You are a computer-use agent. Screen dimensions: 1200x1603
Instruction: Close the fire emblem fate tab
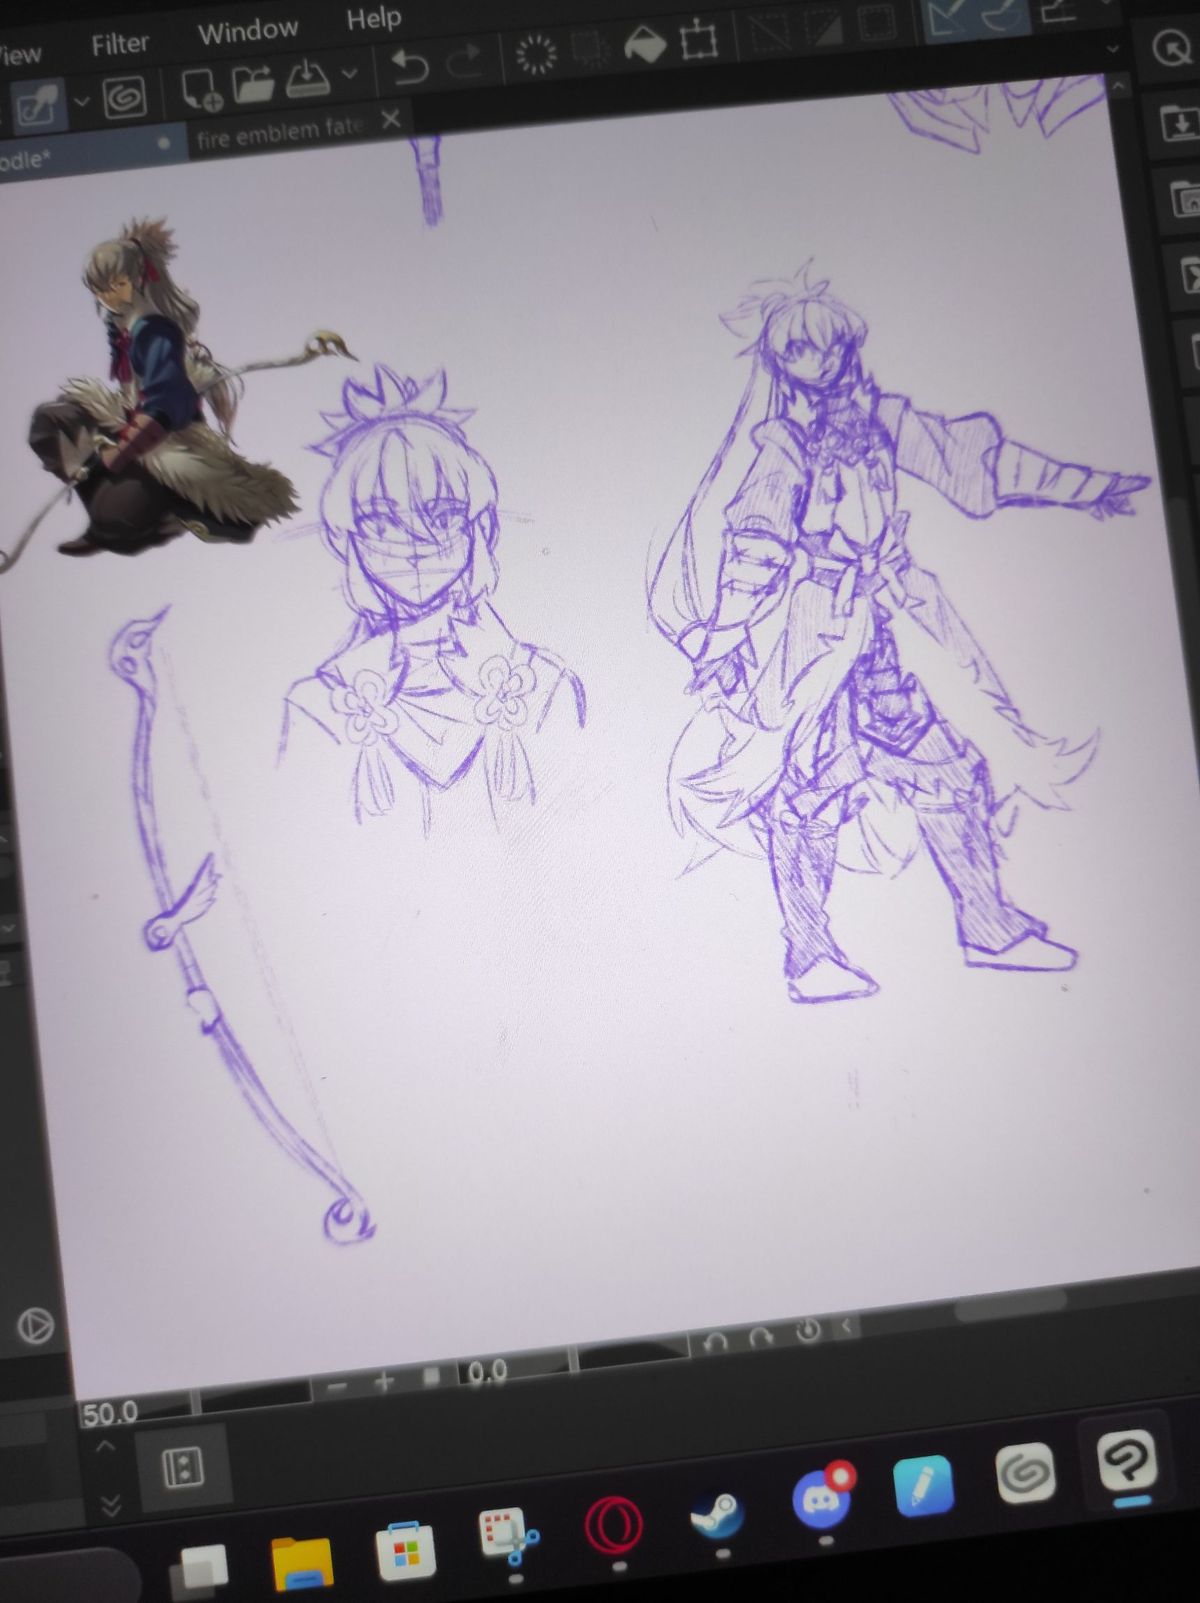(x=391, y=121)
